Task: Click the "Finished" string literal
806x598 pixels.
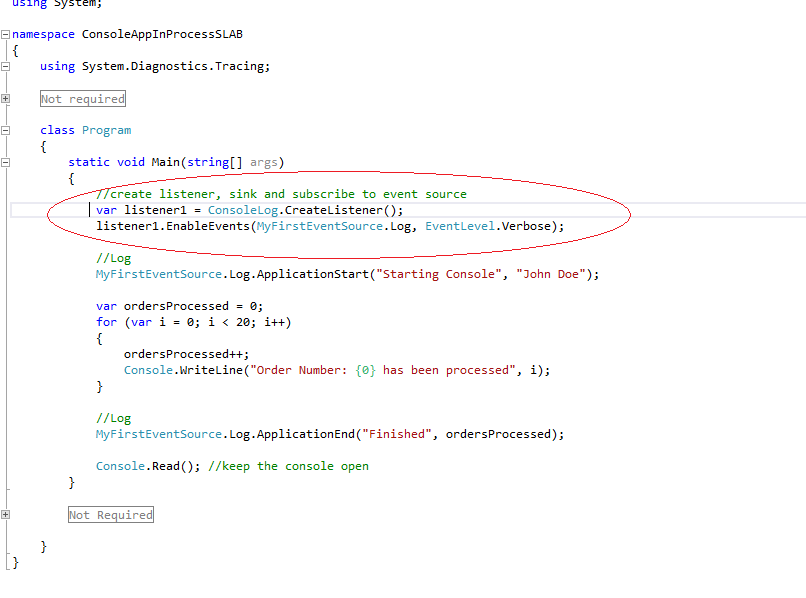Action: (396, 434)
